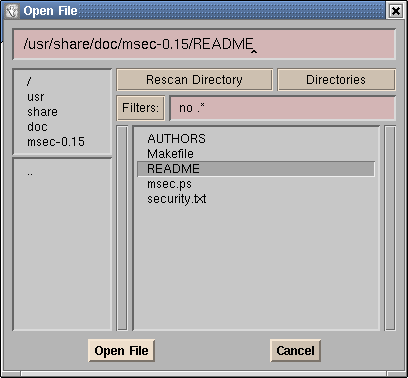Click Rescan Directory button
The width and height of the screenshot is (408, 378).
[x=194, y=80]
